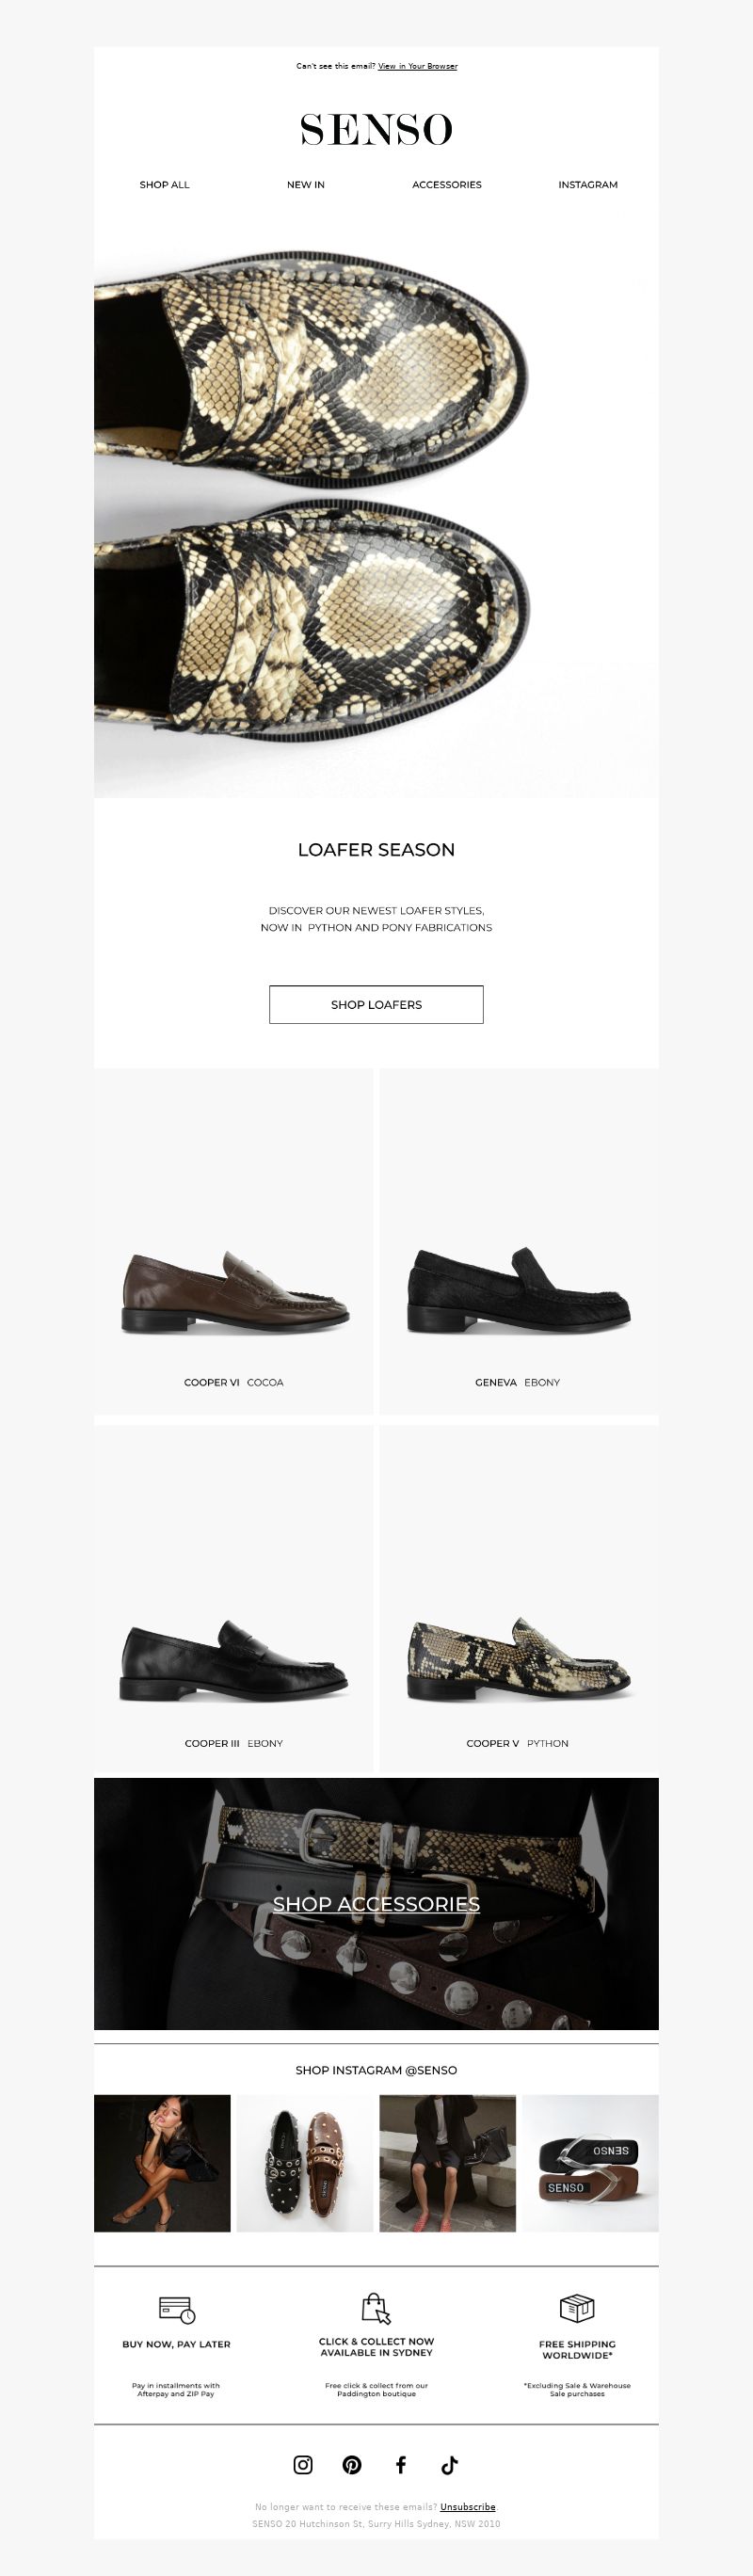Go to Accessories in top navigation

[x=447, y=185]
